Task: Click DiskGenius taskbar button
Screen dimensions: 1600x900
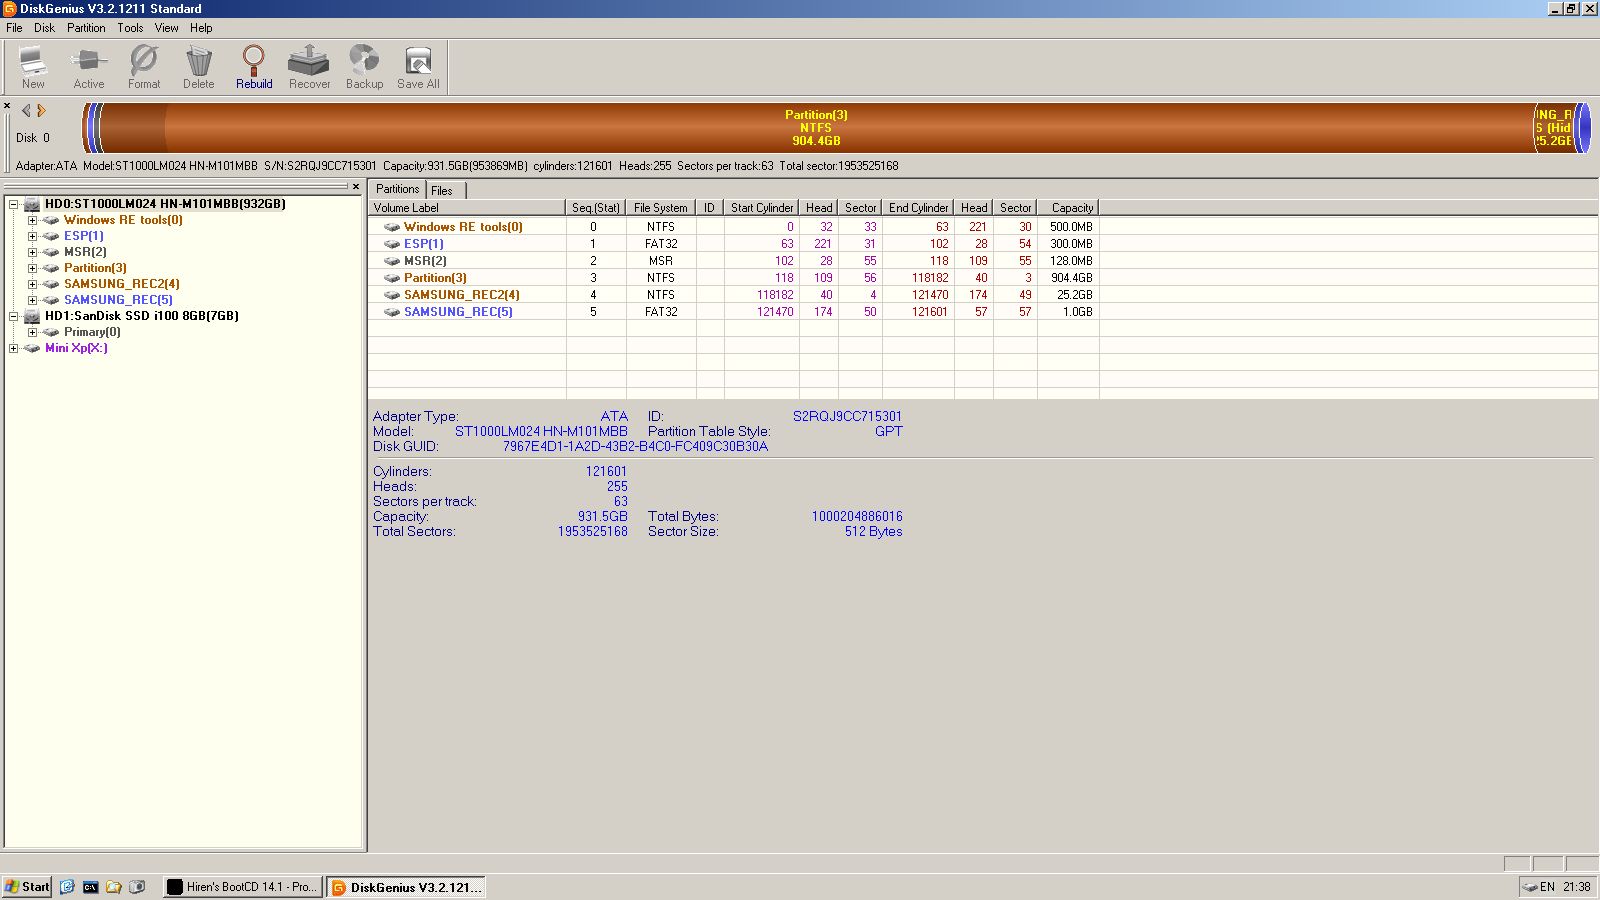Action: [x=406, y=887]
